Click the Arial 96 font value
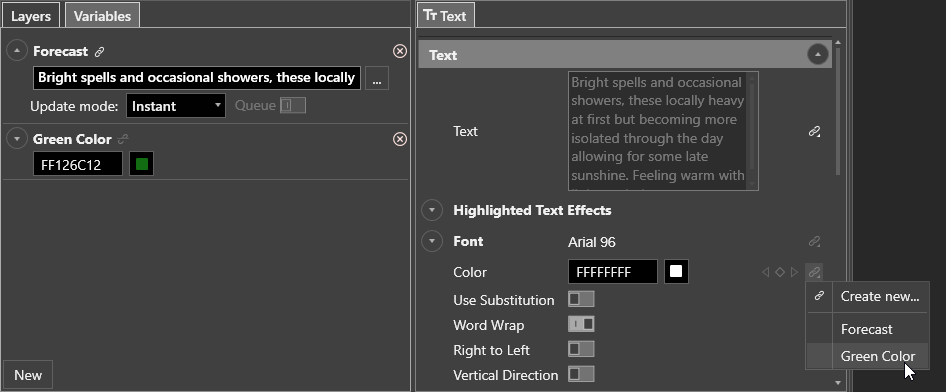 (591, 242)
